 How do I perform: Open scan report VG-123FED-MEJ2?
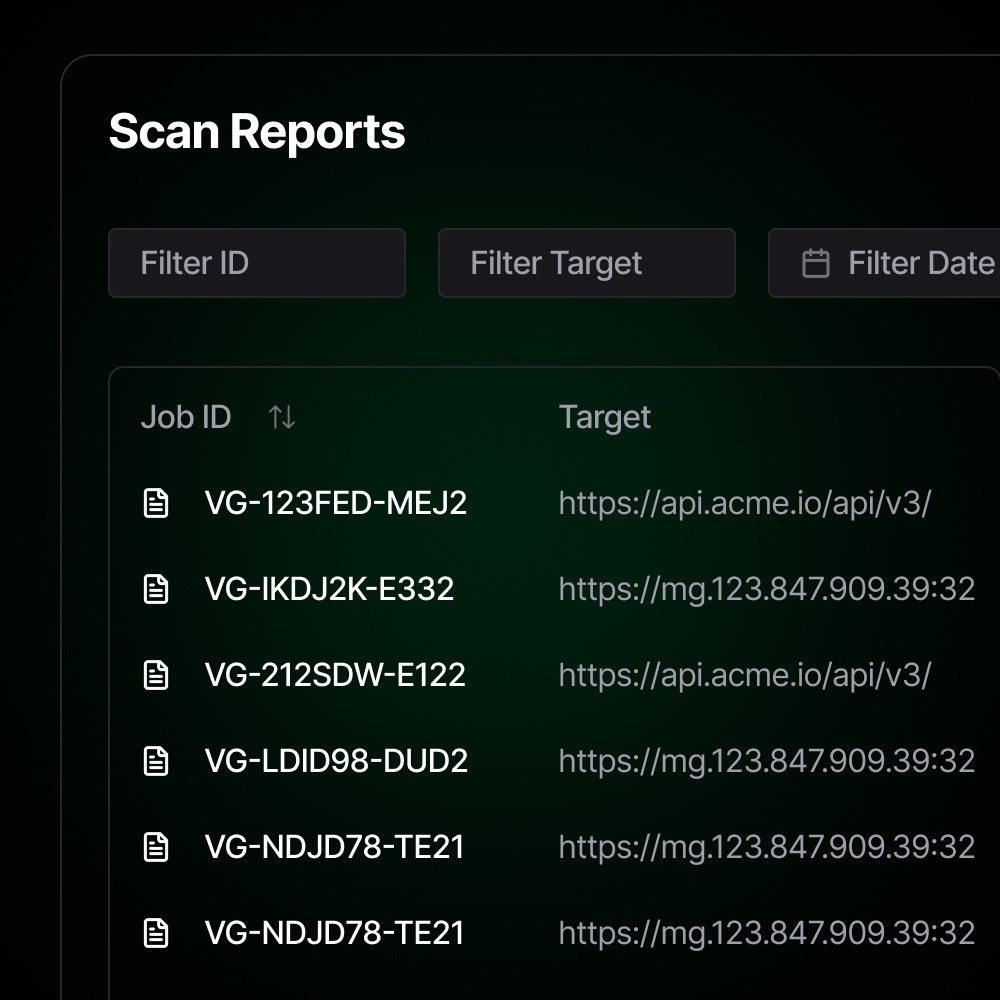tap(336, 503)
